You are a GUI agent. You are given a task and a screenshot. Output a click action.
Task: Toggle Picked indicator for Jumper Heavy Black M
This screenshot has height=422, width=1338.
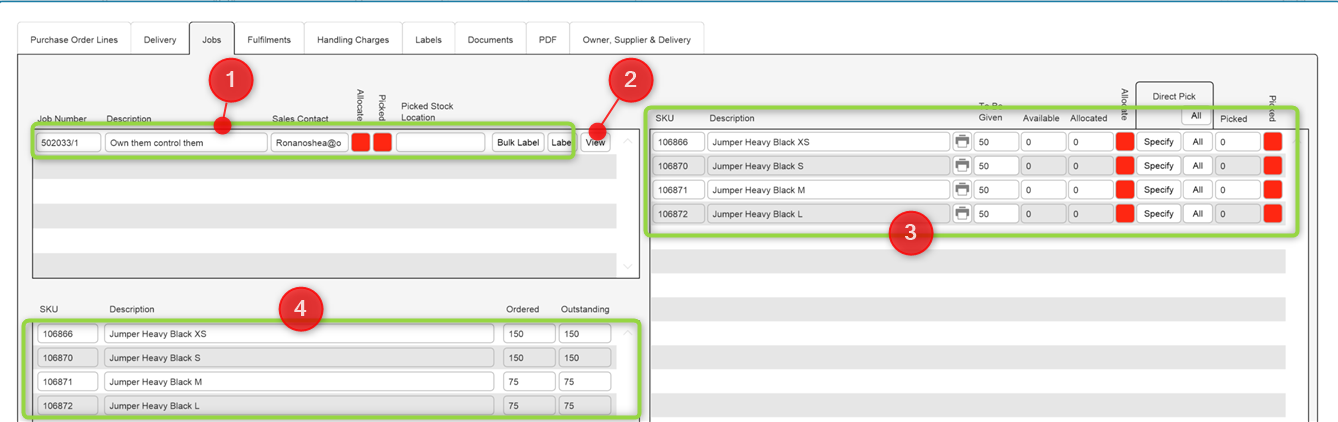pyautogui.click(x=1273, y=190)
